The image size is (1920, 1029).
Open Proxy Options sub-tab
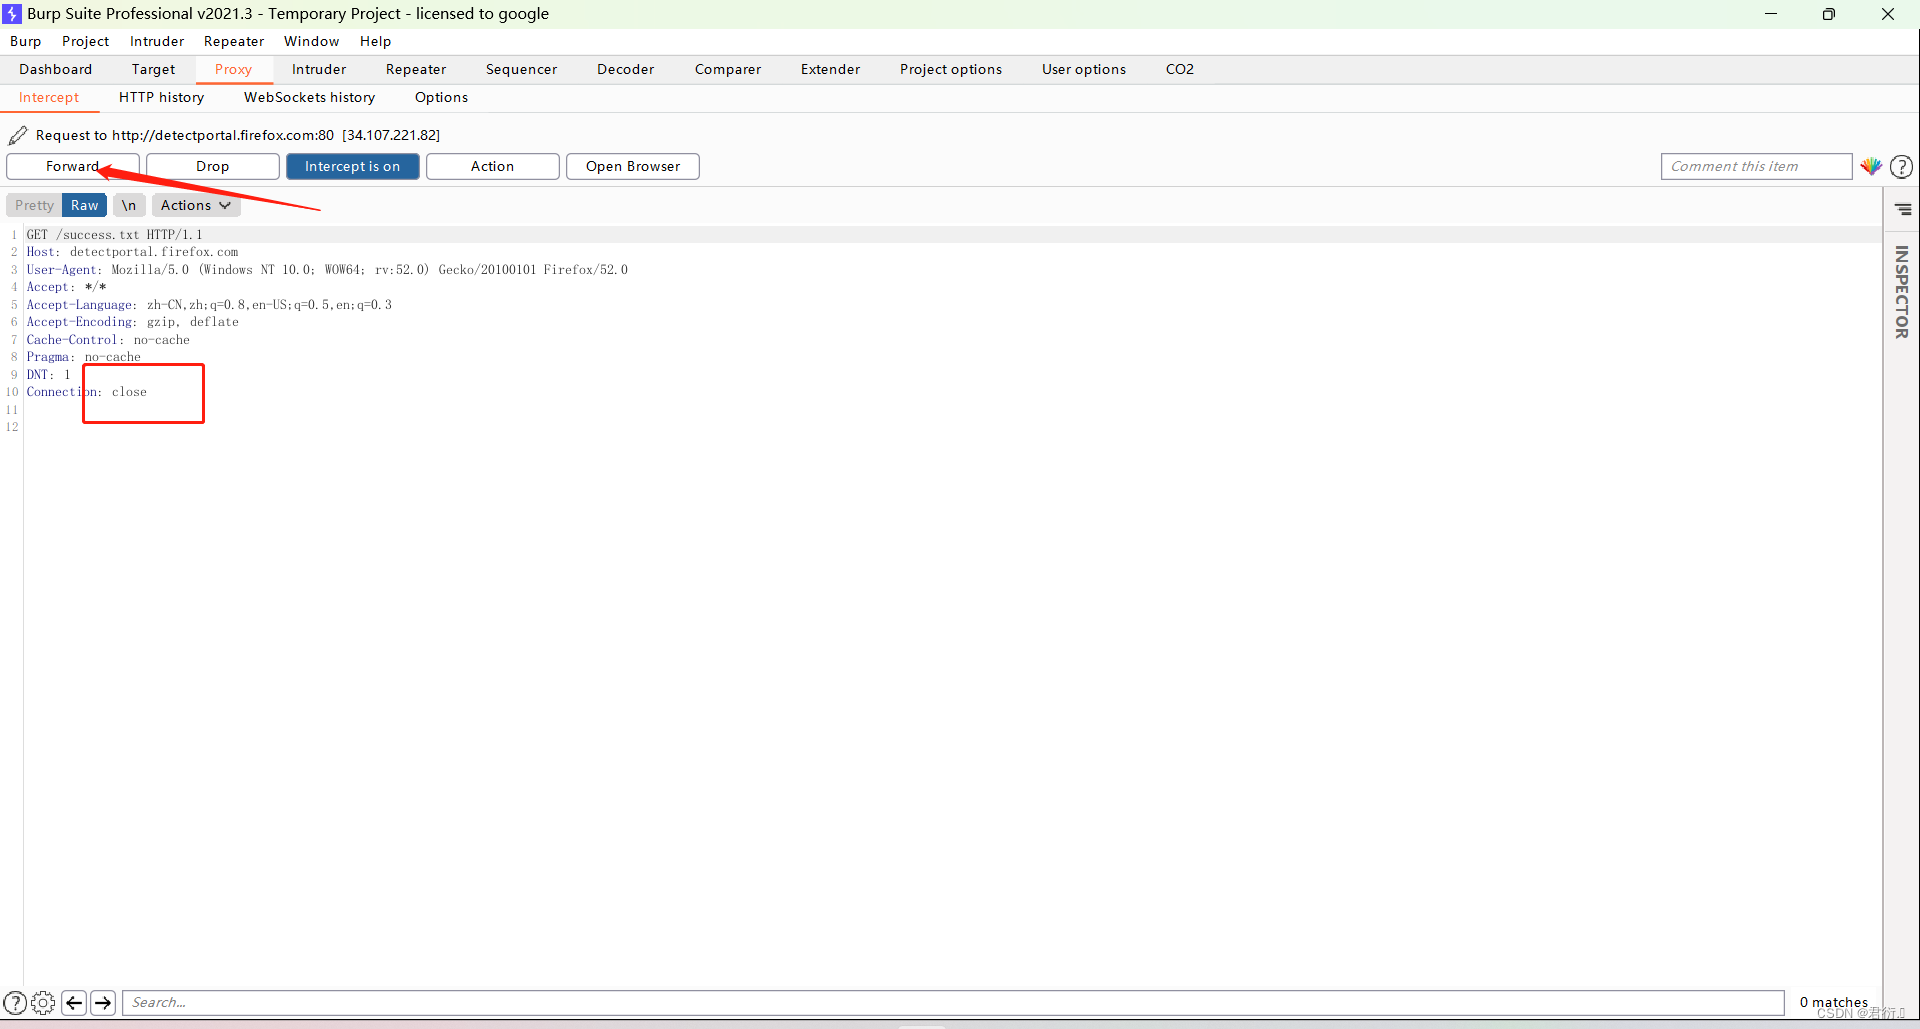click(x=441, y=97)
